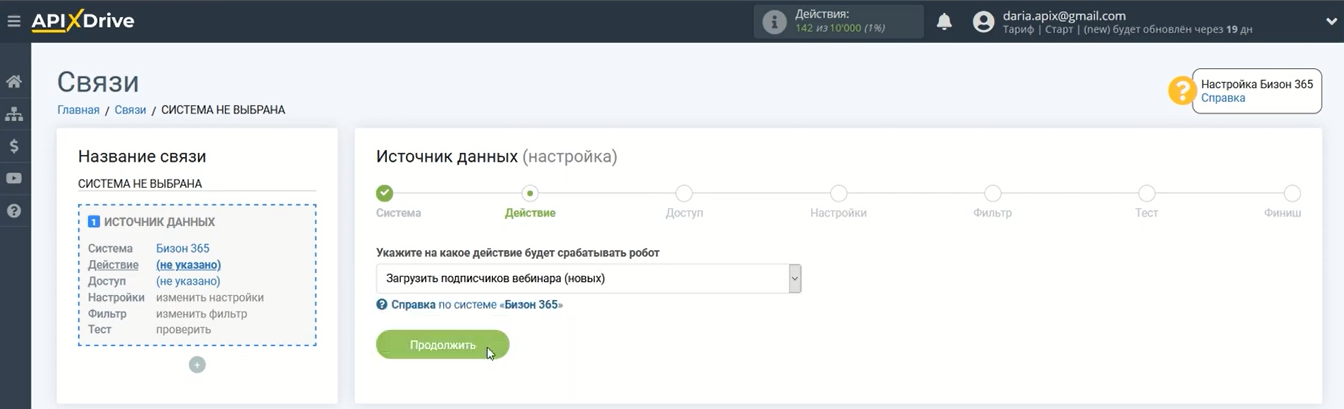Click изменить фильтр text

point(201,313)
